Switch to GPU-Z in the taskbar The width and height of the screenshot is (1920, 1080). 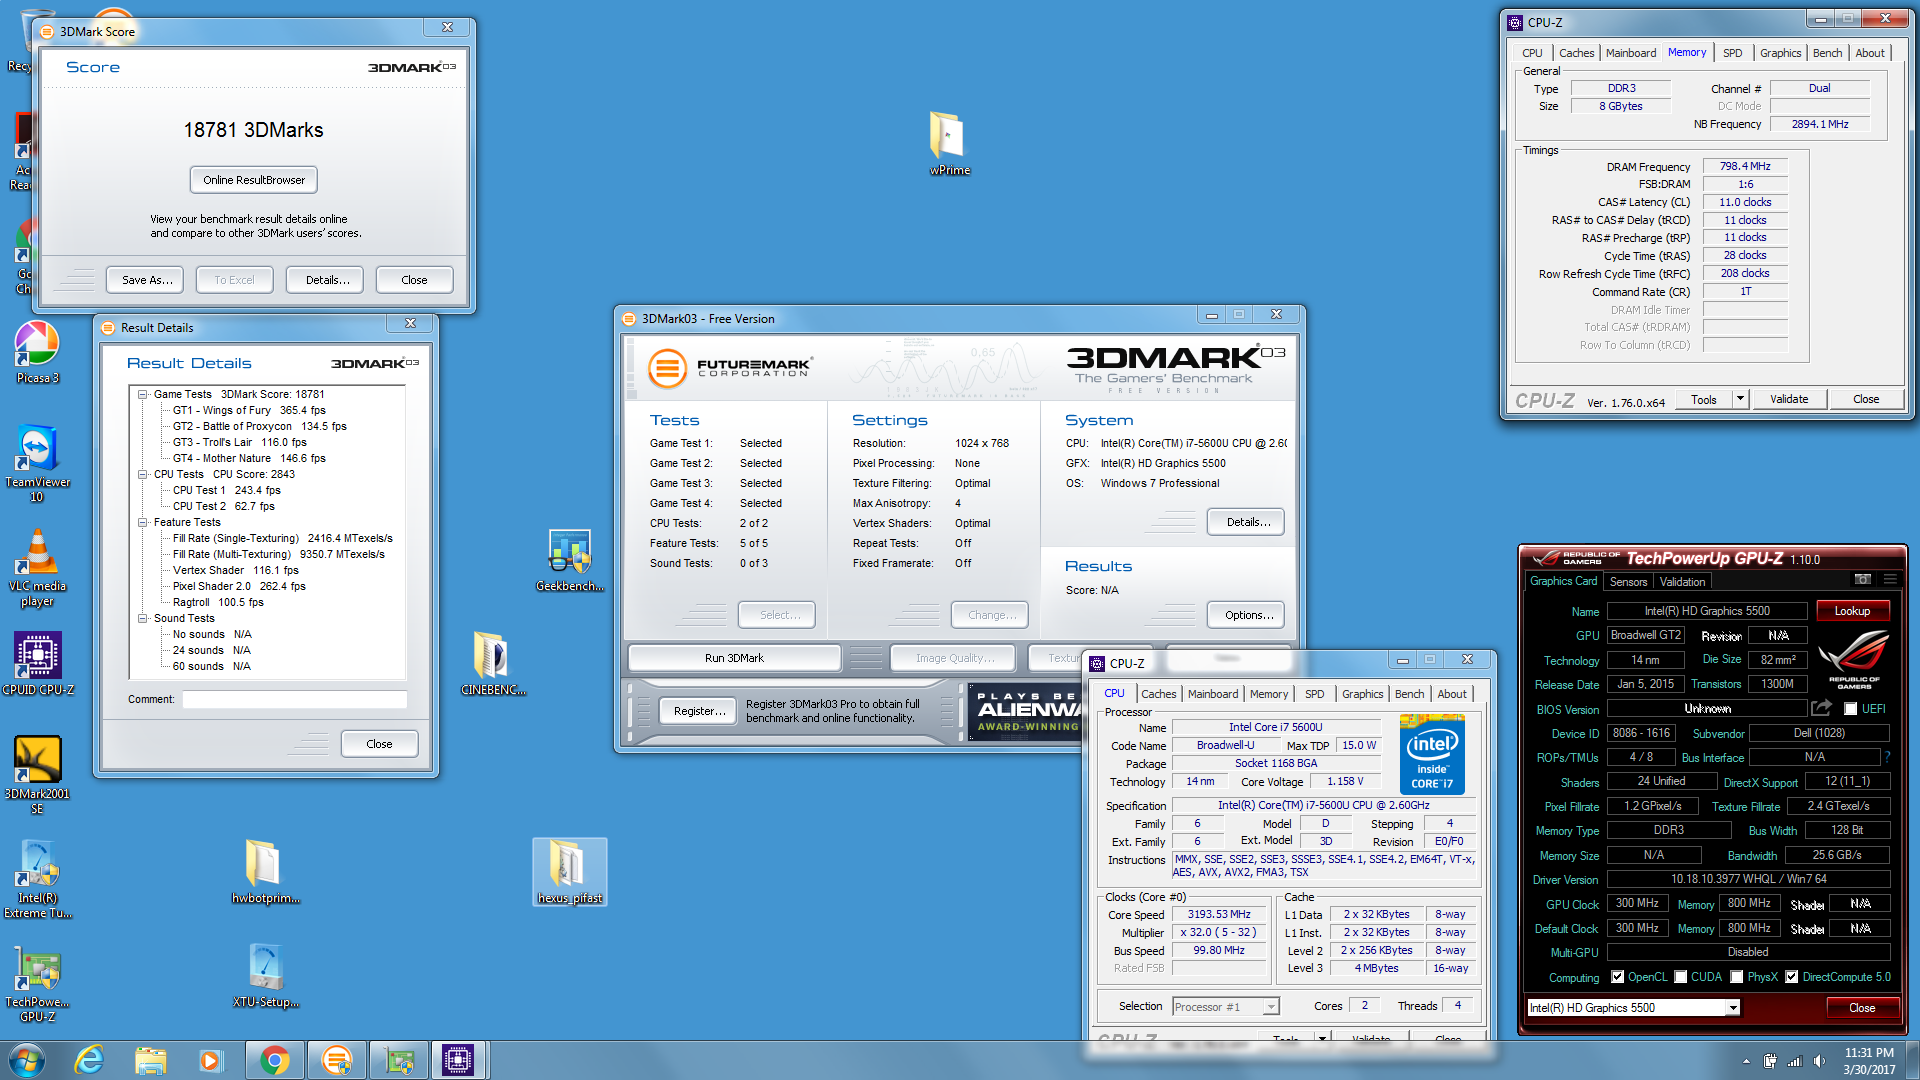click(x=399, y=1059)
